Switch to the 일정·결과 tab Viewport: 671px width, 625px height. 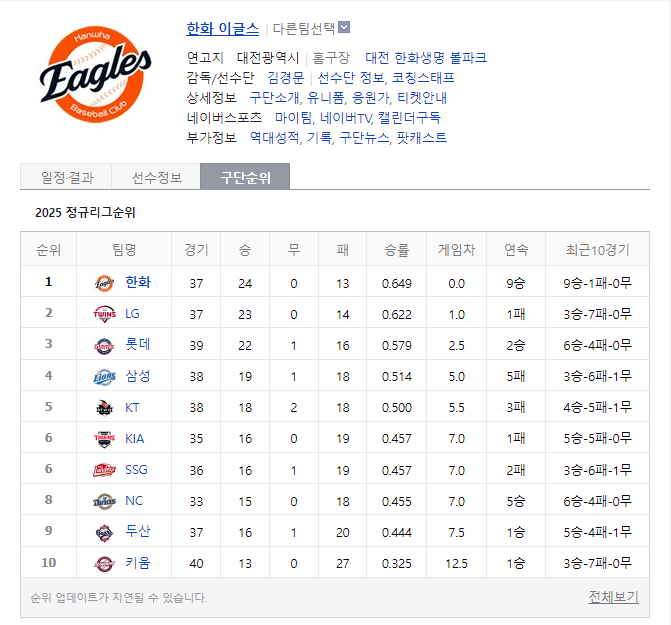click(x=67, y=177)
